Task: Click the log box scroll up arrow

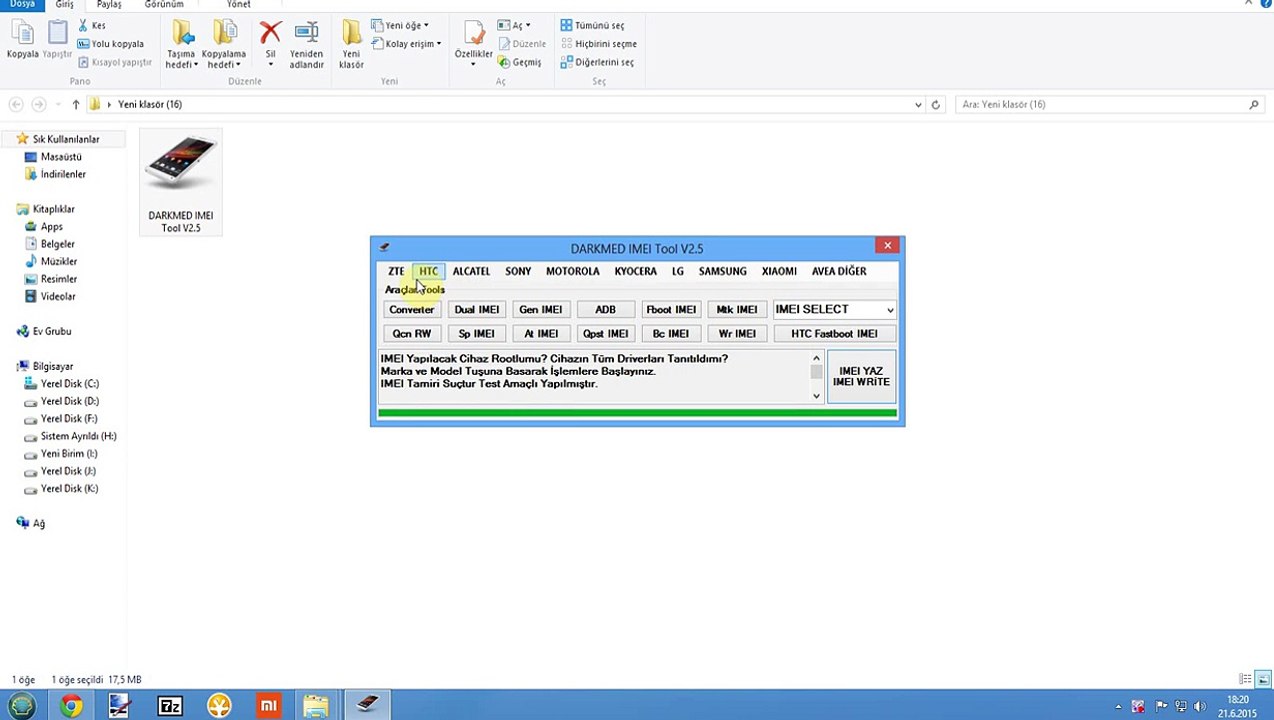Action: tap(816, 358)
